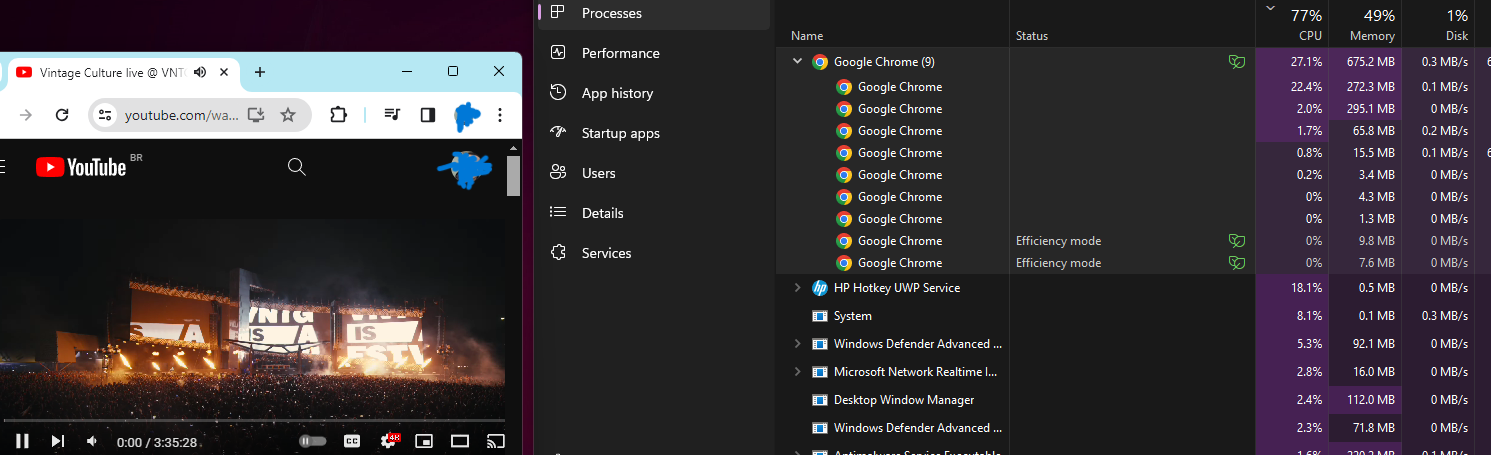Open Chrome Extensions puzzle icon
This screenshot has height=455, width=1491.
click(x=339, y=115)
